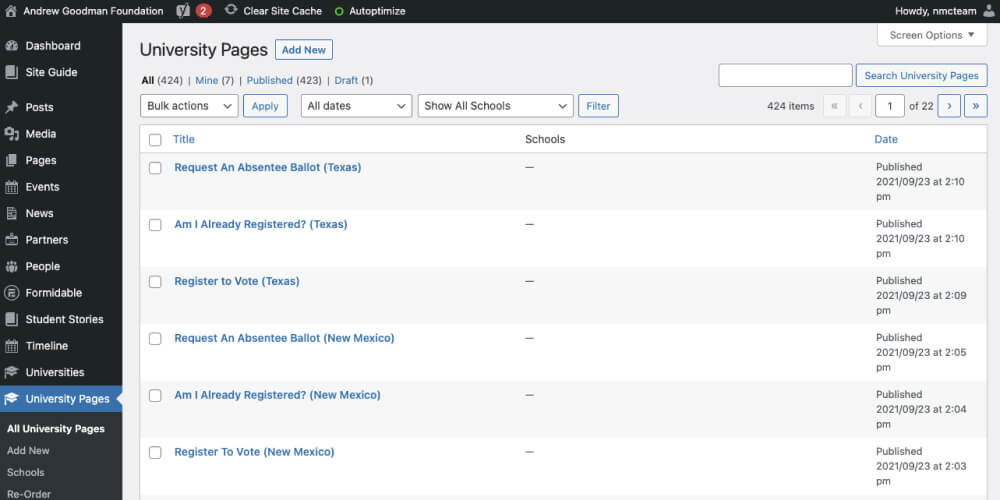Viewport: 1000px width, 500px height.
Task: Sort the table by Date column
Action: click(886, 139)
